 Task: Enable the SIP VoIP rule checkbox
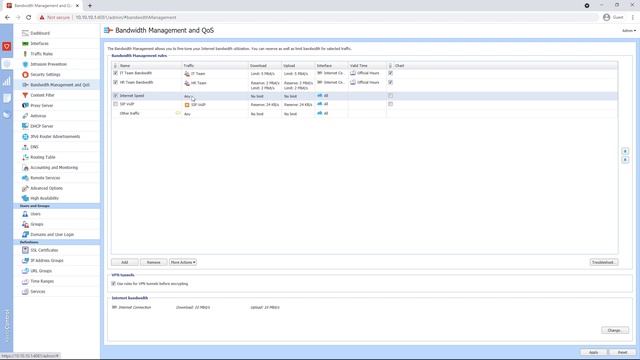coord(116,104)
